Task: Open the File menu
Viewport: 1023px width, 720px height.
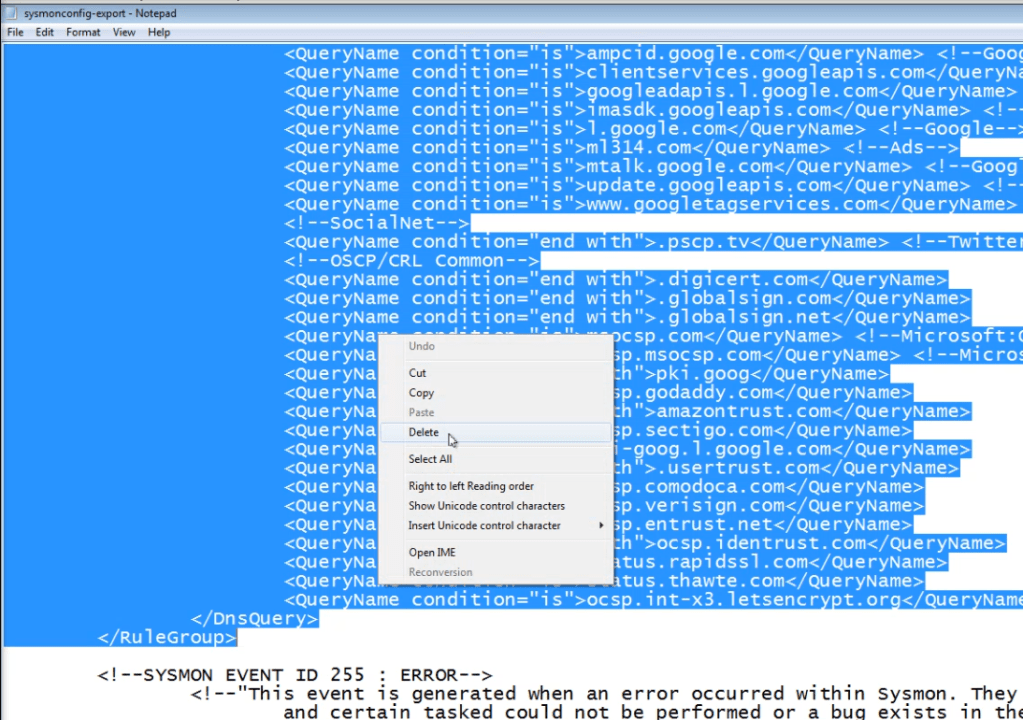Action: (x=15, y=32)
